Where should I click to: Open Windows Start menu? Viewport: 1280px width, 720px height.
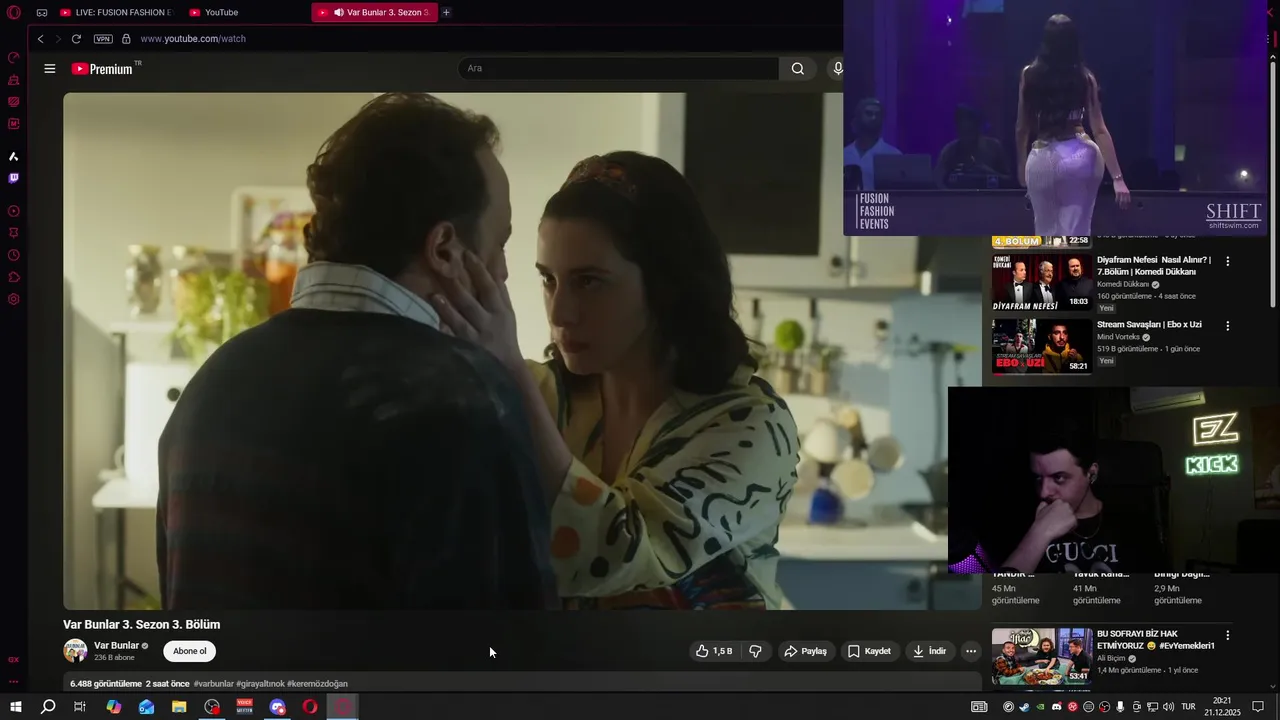pyautogui.click(x=15, y=707)
